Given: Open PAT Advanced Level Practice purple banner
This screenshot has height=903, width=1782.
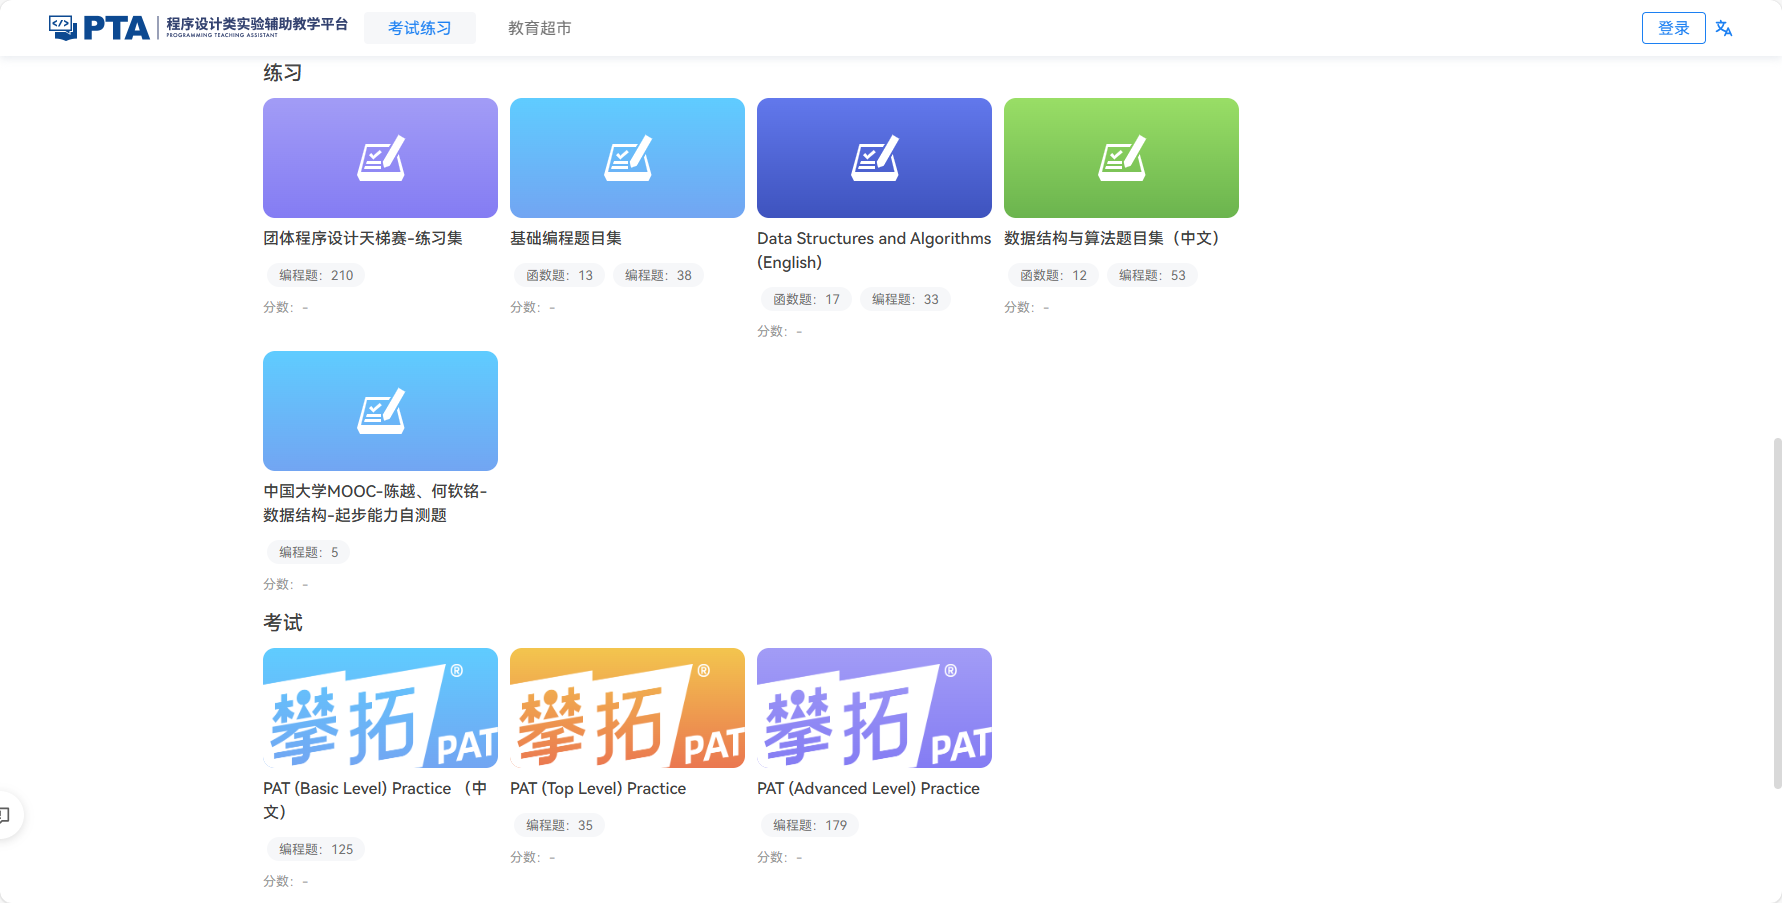Looking at the screenshot, I should 874,708.
